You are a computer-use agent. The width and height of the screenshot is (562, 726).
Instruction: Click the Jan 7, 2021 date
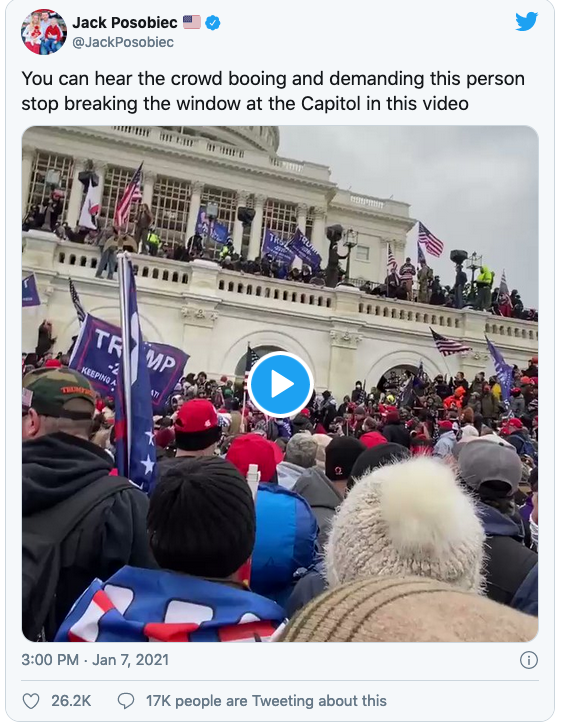click(130, 660)
